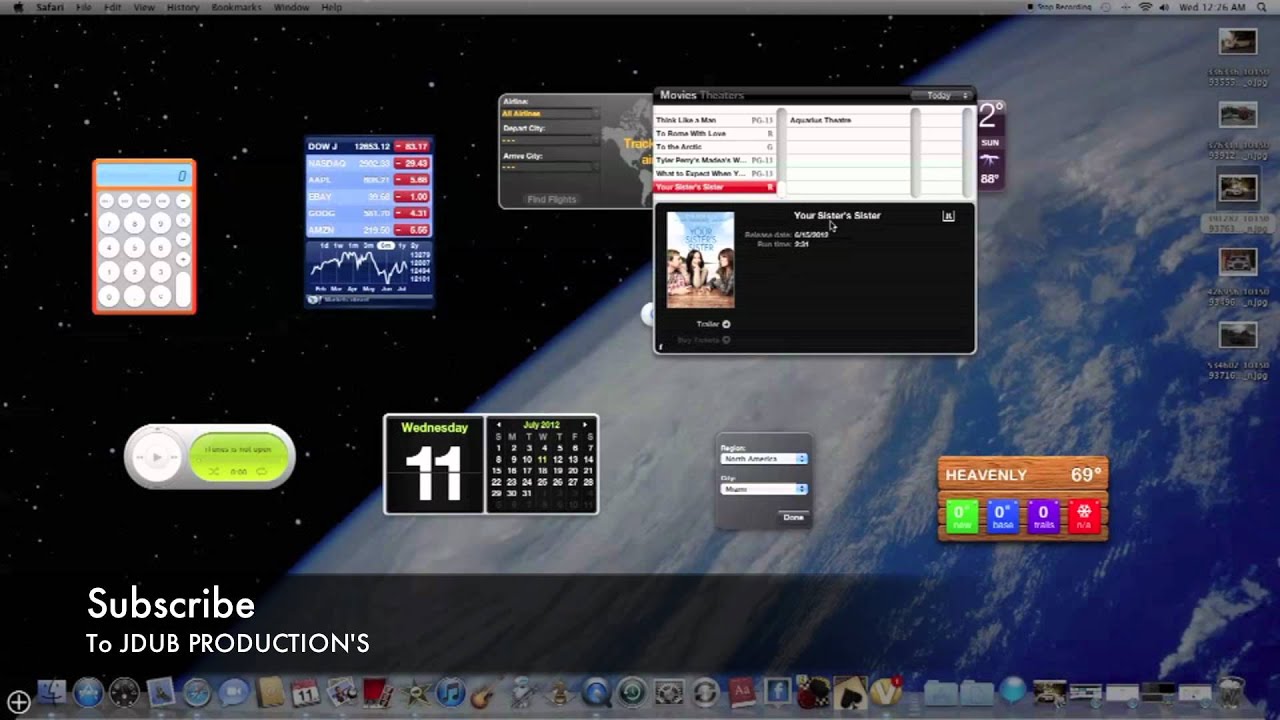The image size is (1280, 720).
Task: Select the 1d range in Stocks chart
Action: click(x=325, y=245)
